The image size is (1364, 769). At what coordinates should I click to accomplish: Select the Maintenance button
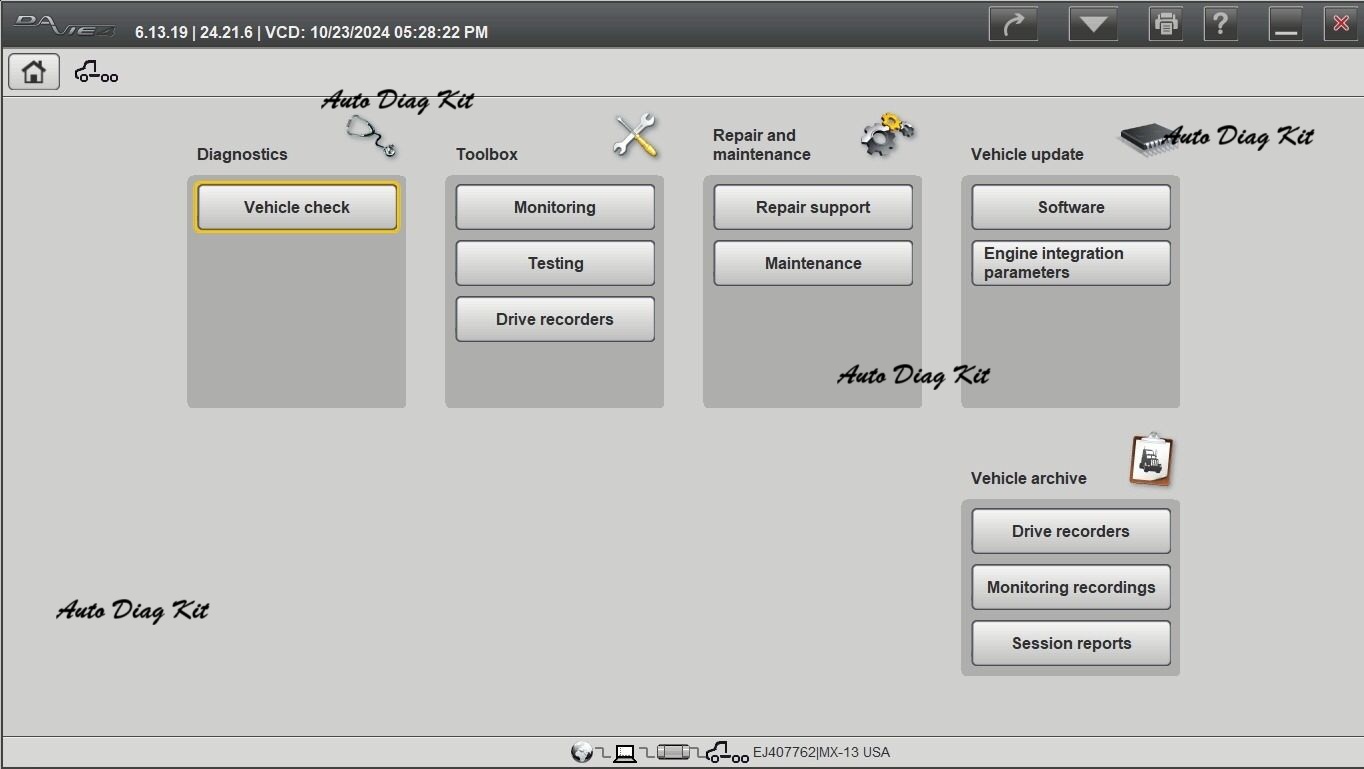(813, 263)
